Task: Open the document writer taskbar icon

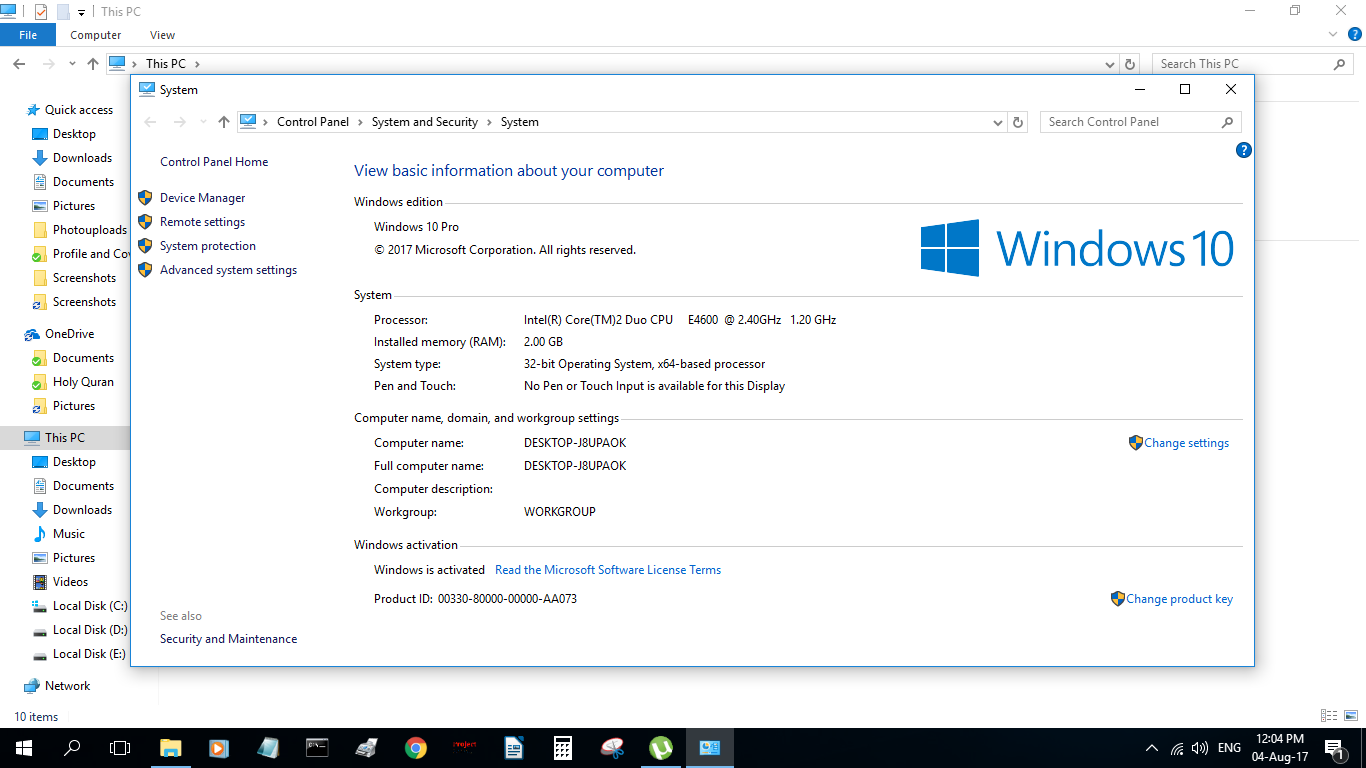Action: 514,748
